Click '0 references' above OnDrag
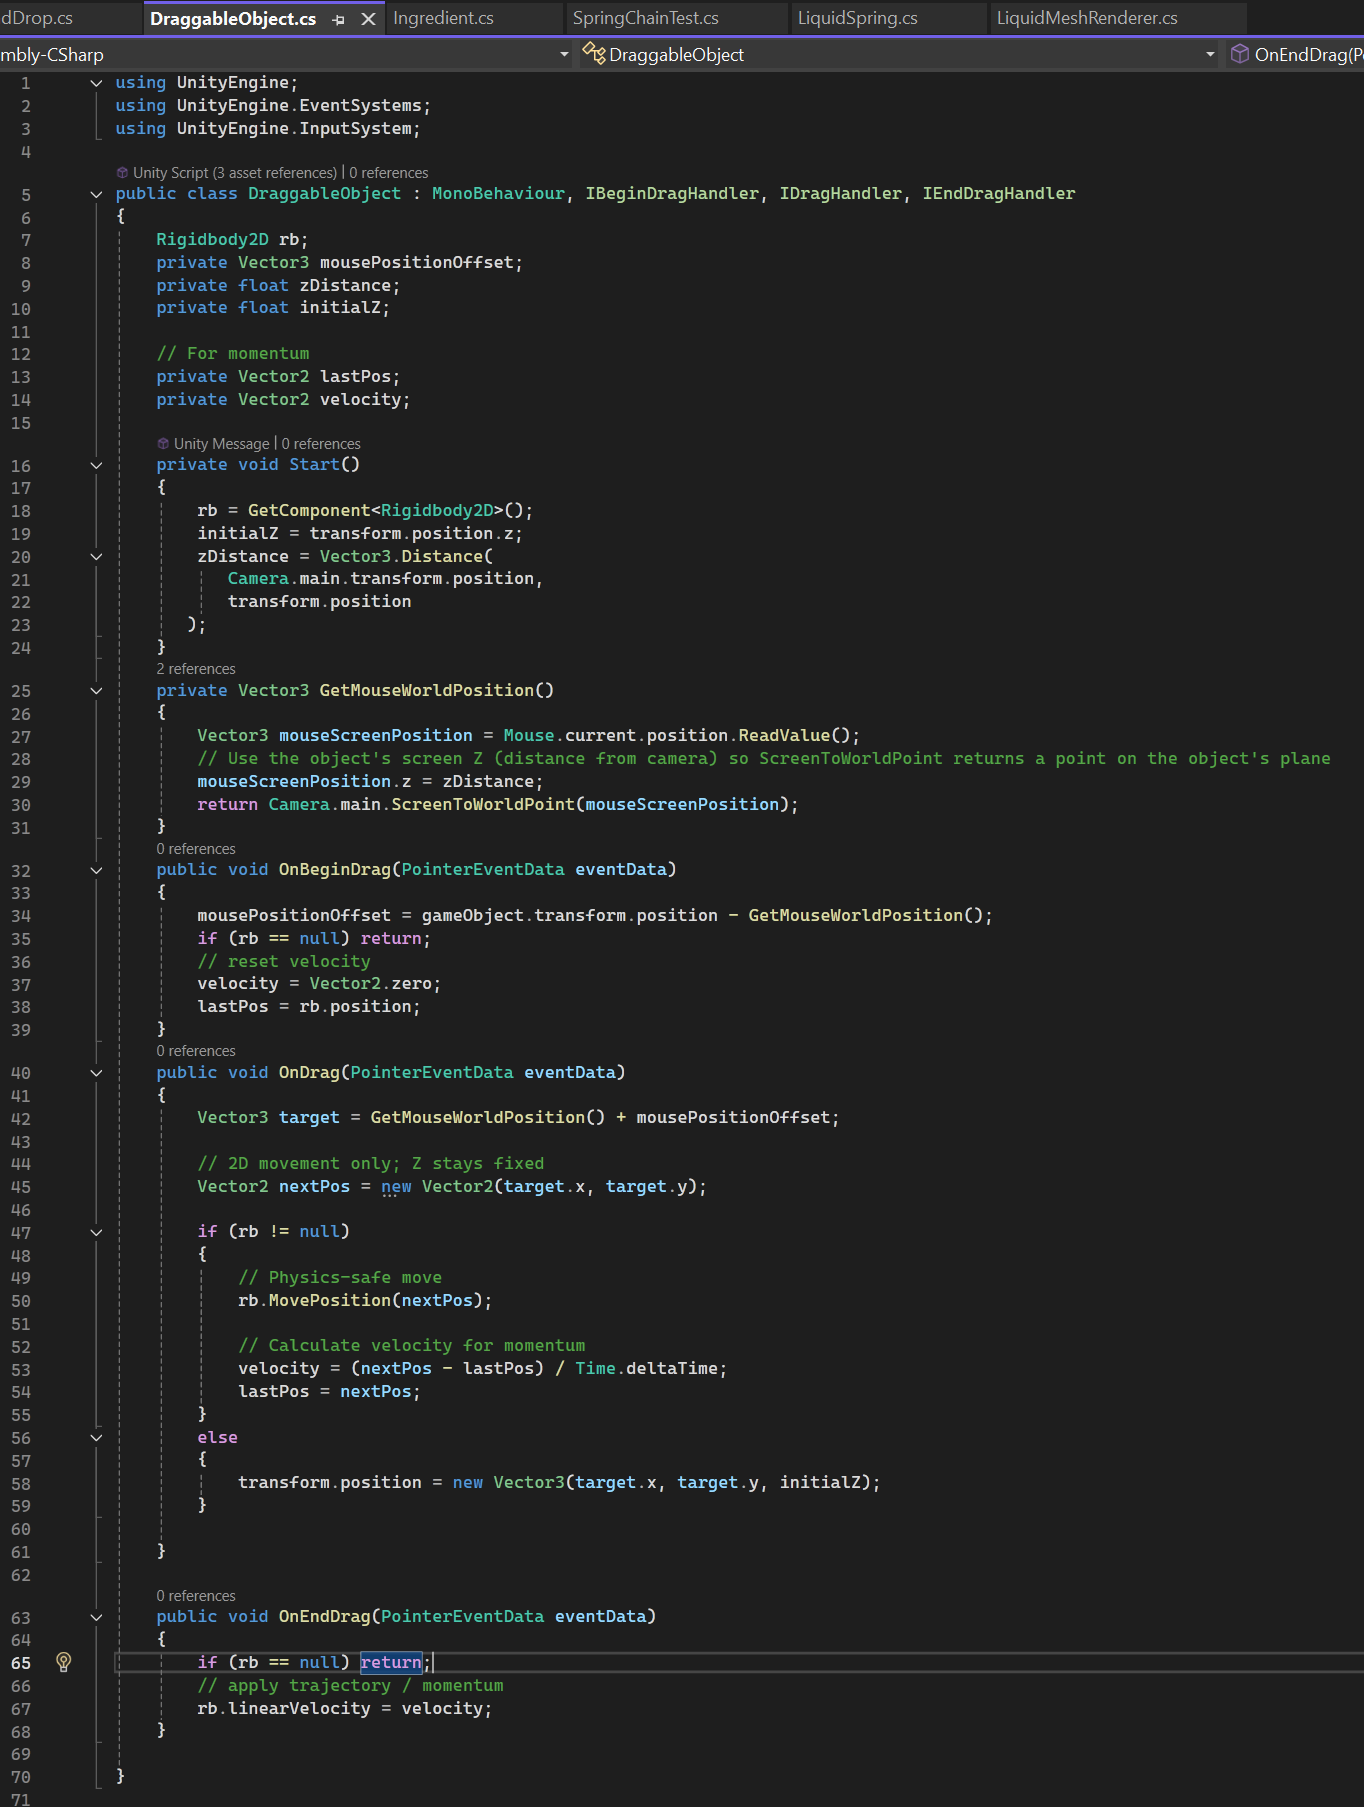This screenshot has height=1807, width=1364. click(196, 1051)
